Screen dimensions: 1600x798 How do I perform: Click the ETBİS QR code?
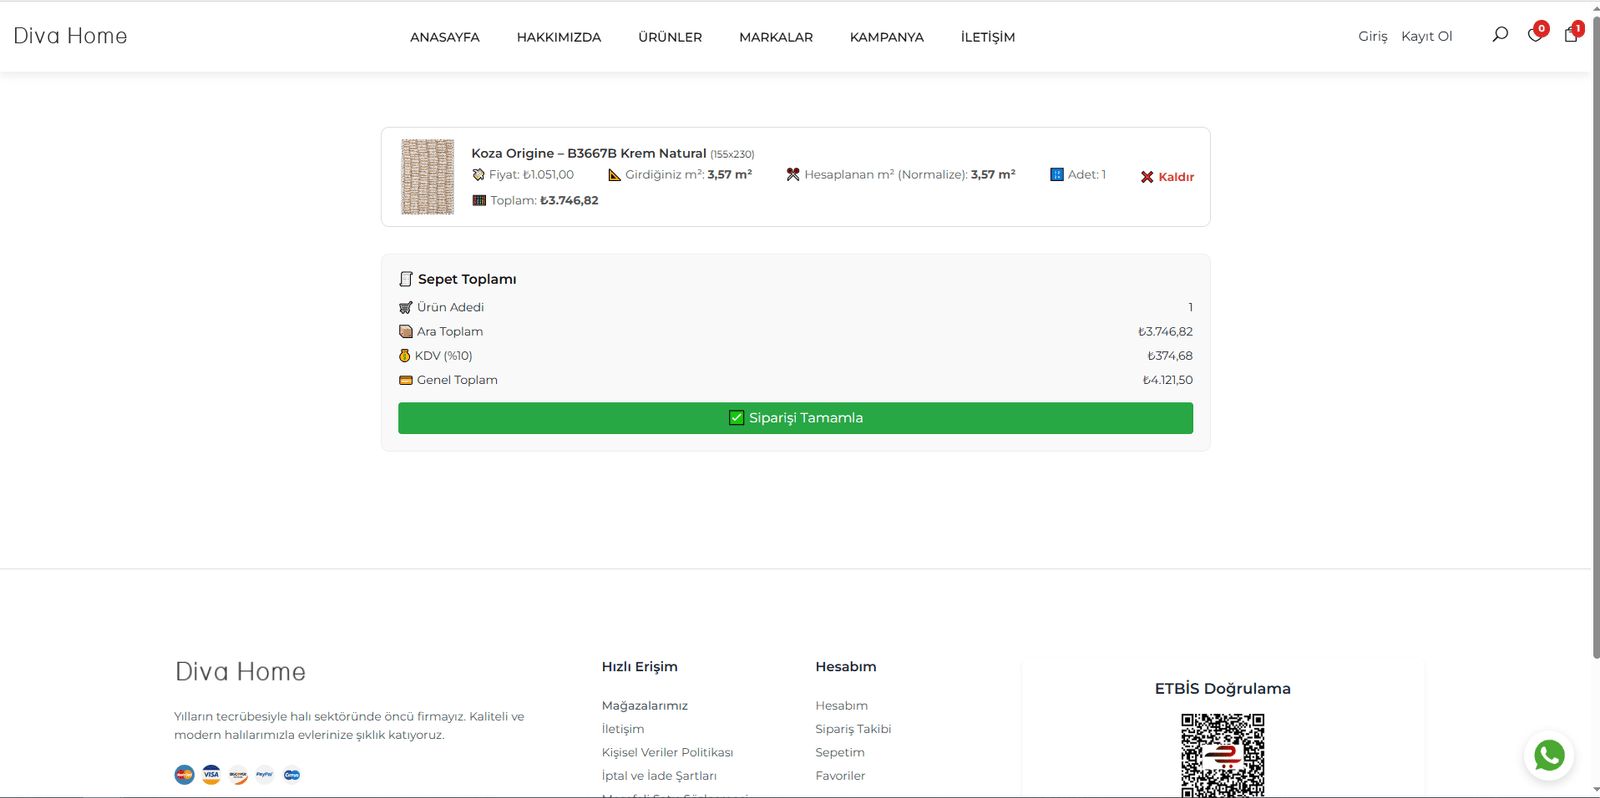[1222, 755]
